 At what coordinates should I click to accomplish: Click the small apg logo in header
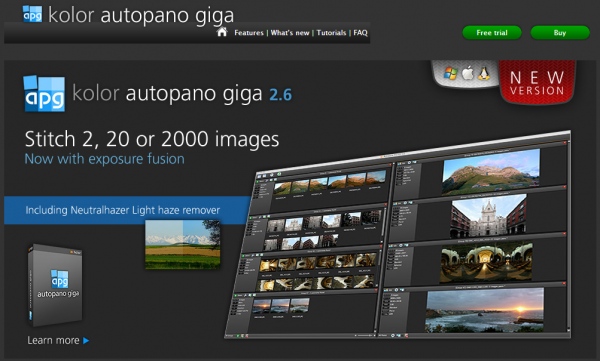[x=33, y=14]
